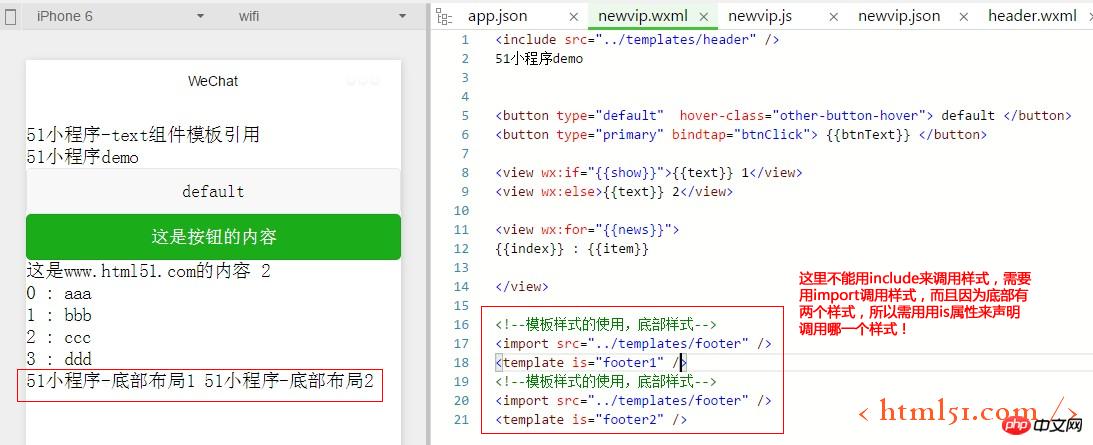Image resolution: width=1093 pixels, height=445 pixels.
Task: Place cursor on the footer2 template line
Action: click(x=591, y=419)
